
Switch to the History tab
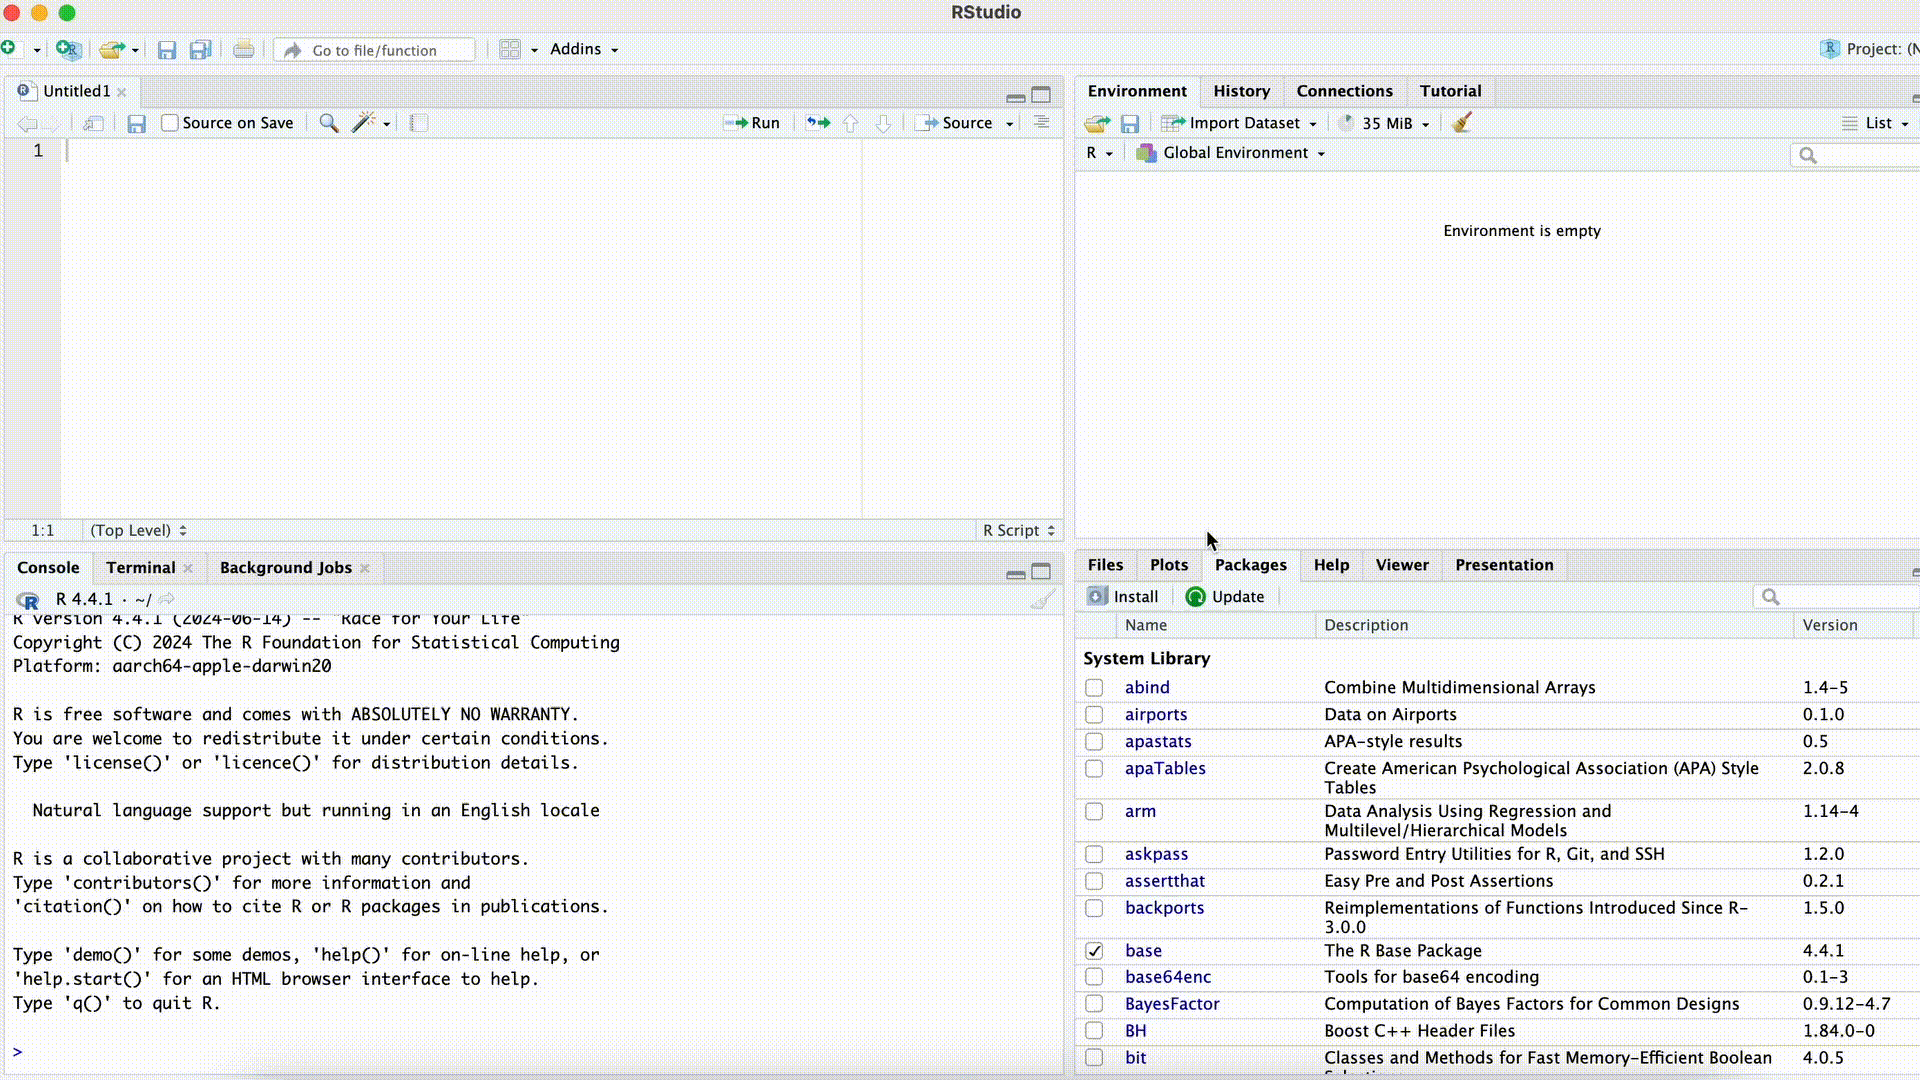coord(1241,91)
